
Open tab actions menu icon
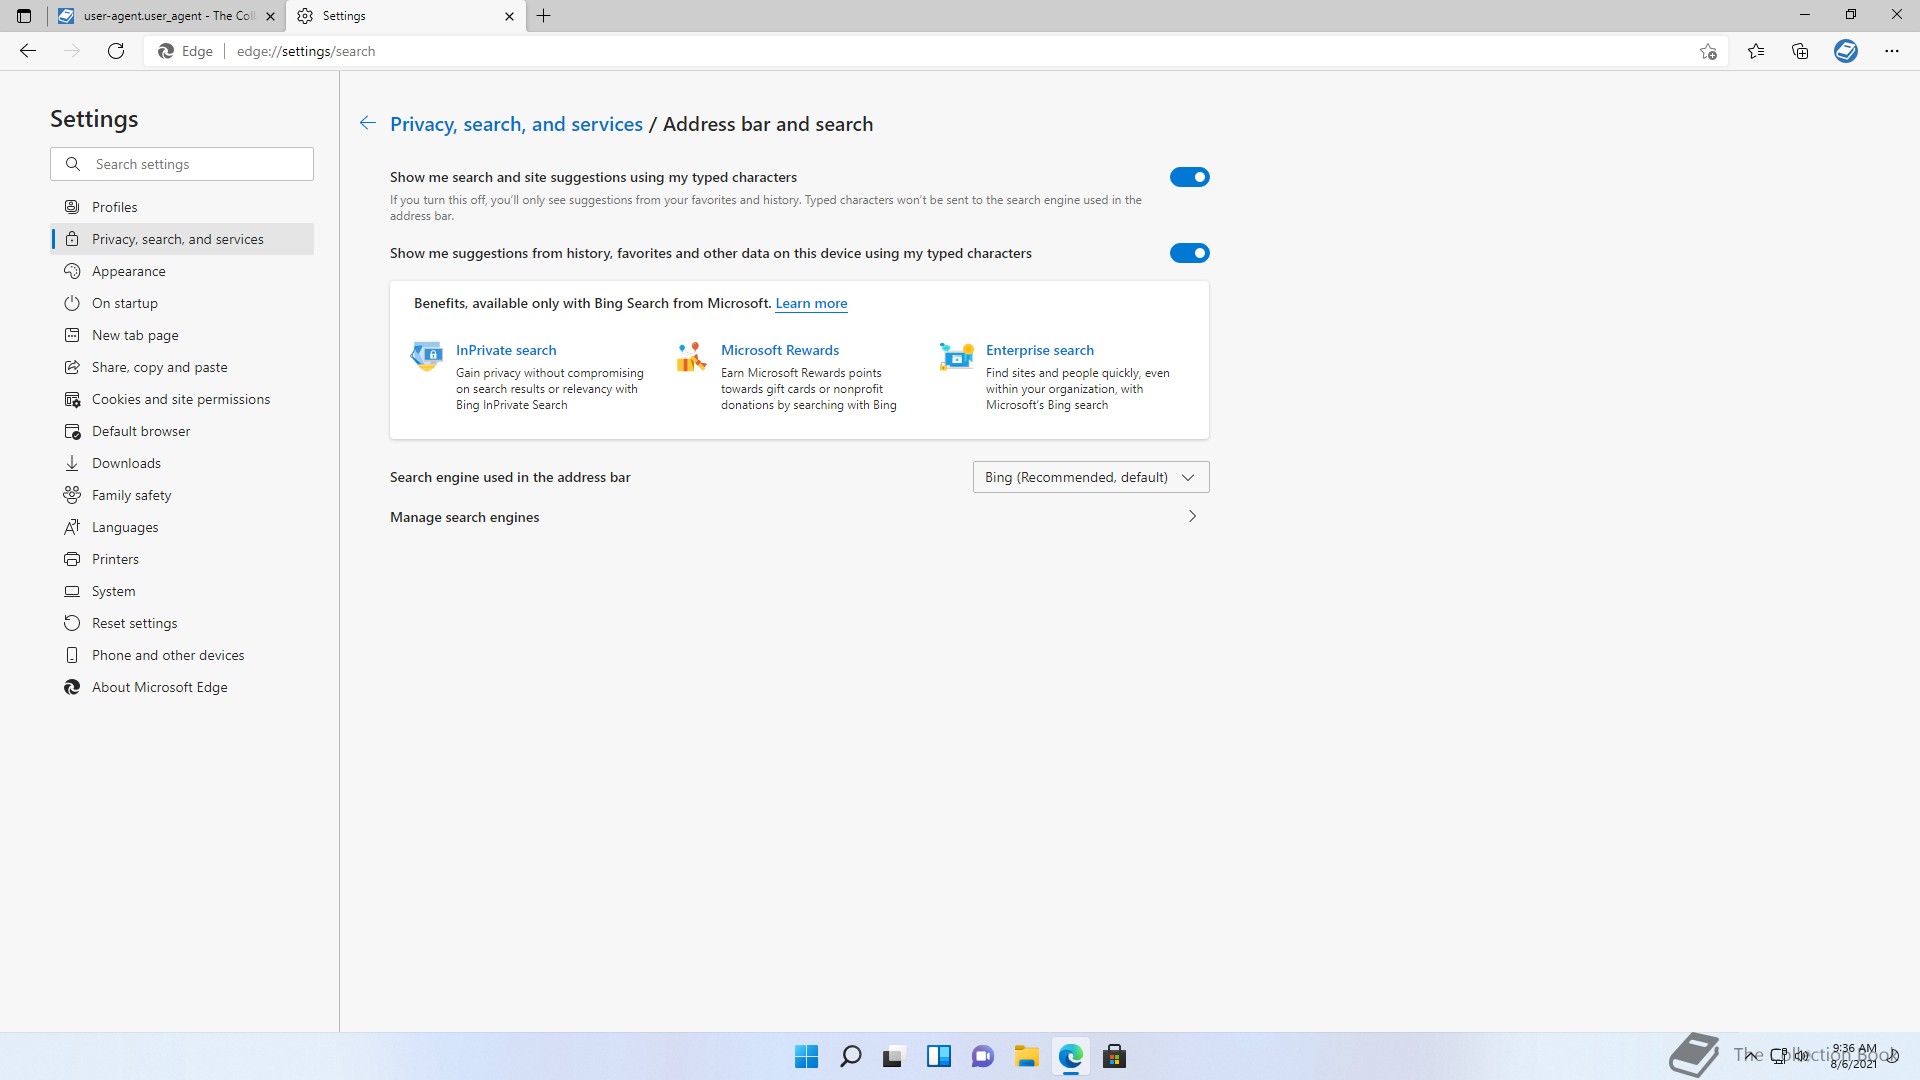pos(24,16)
